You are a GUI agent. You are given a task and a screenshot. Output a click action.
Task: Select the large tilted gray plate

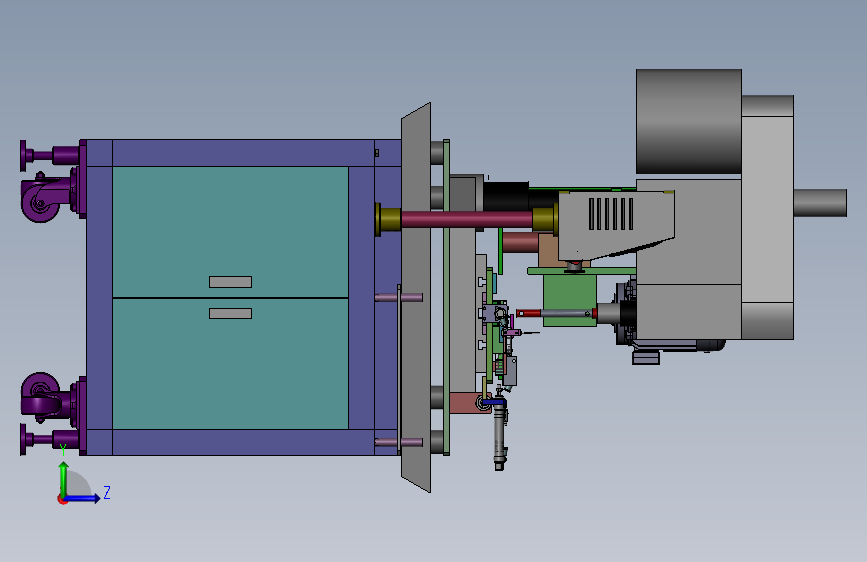[416, 297]
